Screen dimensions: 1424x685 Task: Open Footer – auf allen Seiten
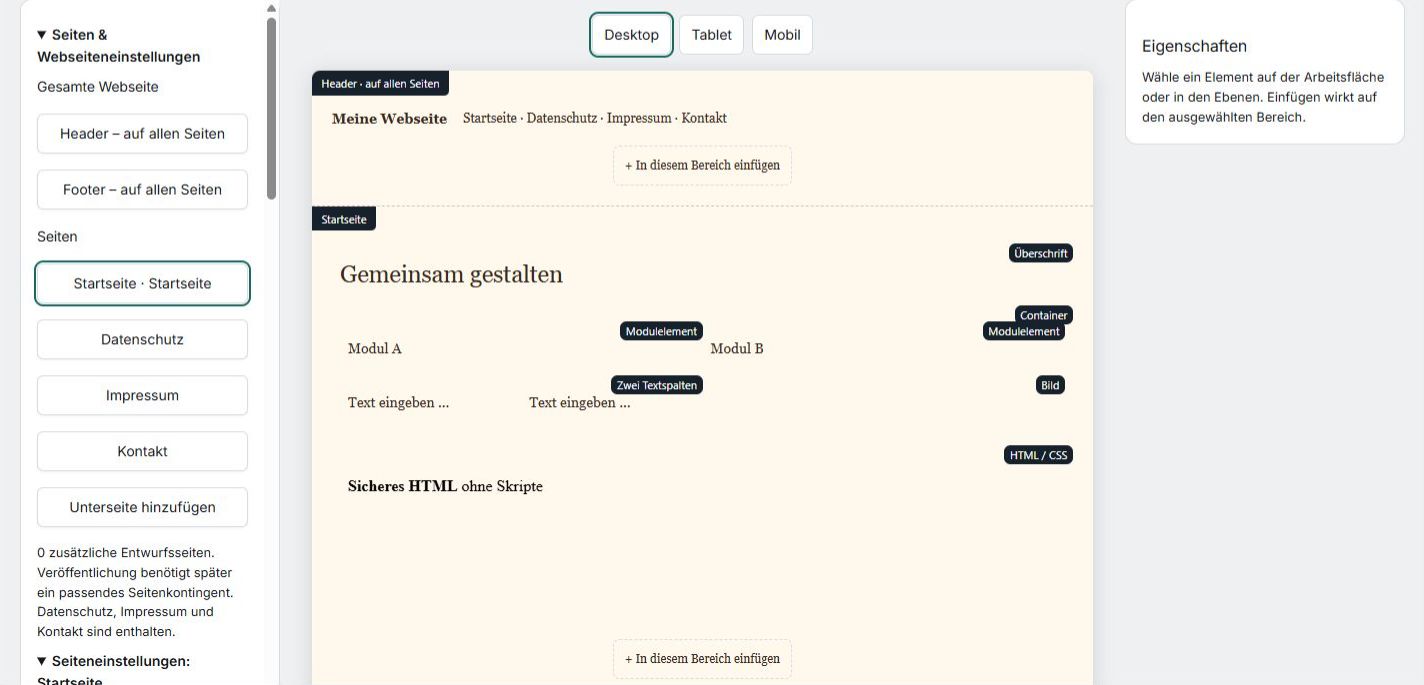coord(142,190)
